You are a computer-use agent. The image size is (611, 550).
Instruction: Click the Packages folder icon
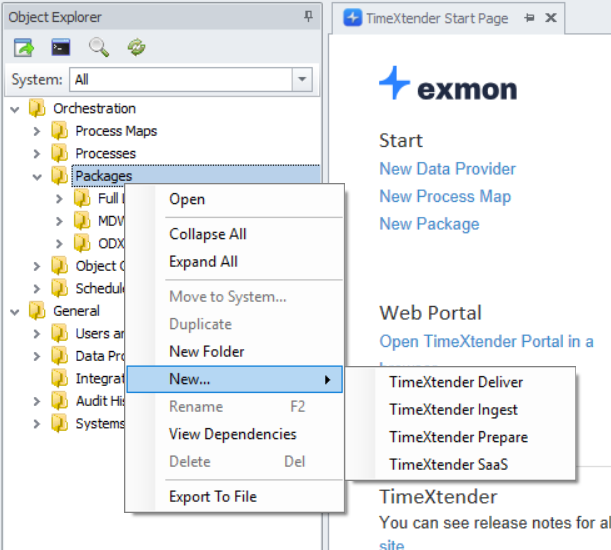(x=59, y=176)
